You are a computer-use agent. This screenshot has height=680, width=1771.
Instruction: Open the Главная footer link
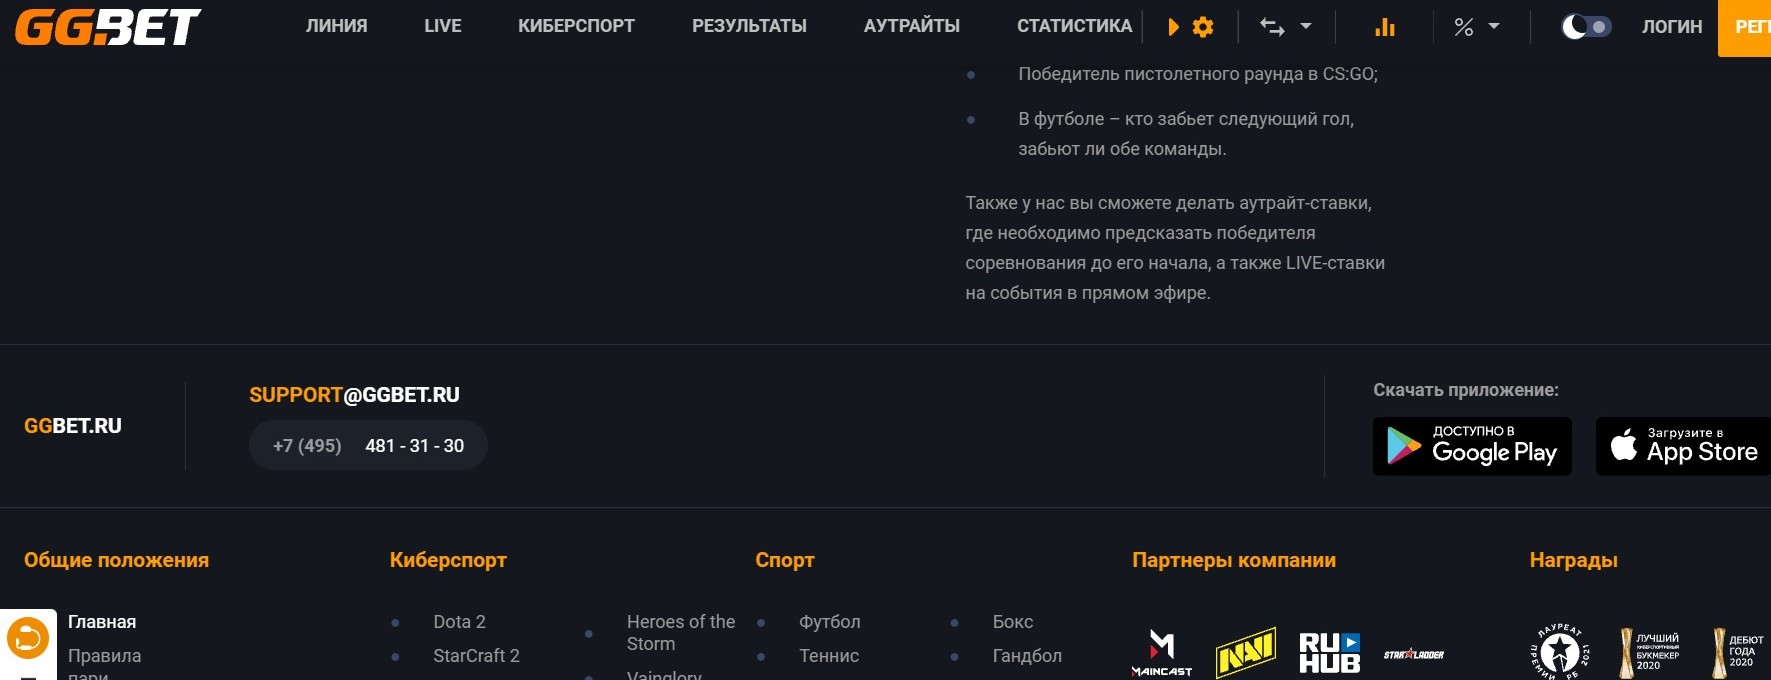102,622
